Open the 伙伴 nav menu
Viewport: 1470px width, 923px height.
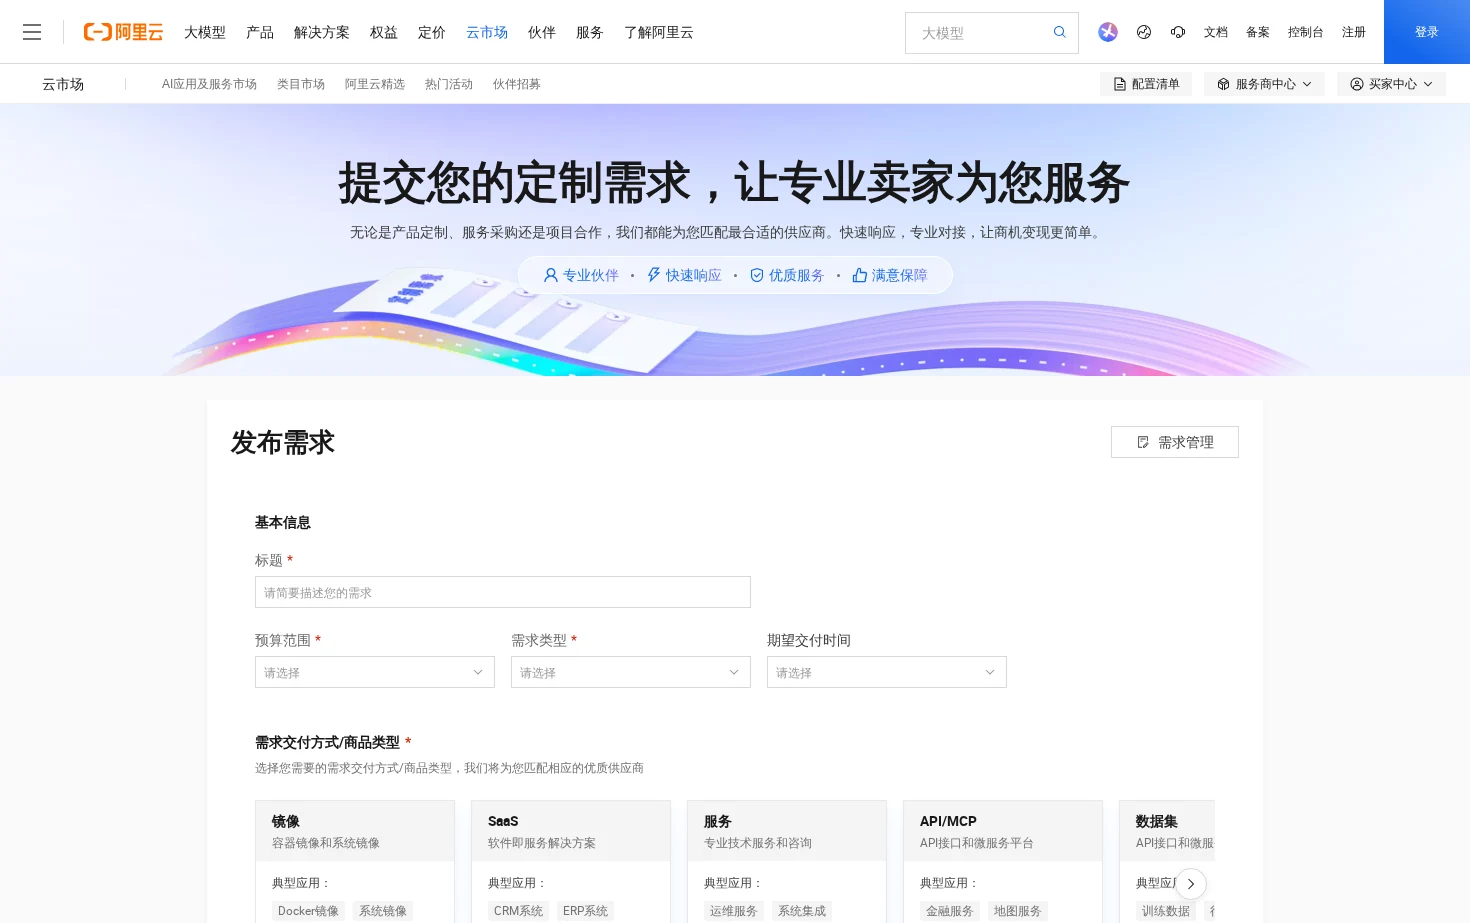542,32
